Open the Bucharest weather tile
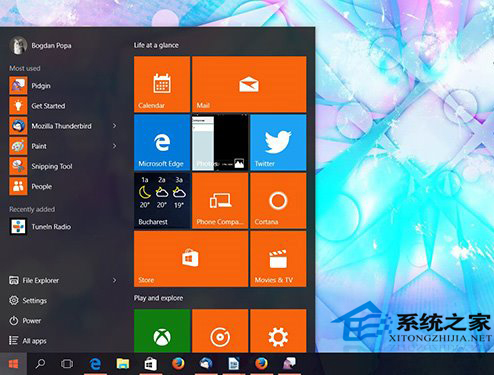 click(x=162, y=201)
